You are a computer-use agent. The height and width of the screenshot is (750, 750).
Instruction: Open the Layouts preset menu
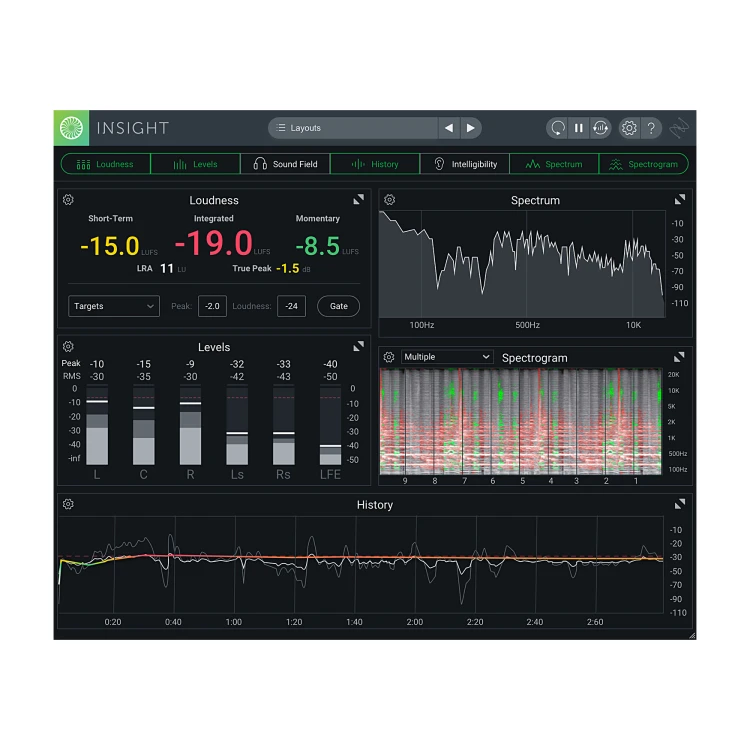click(x=353, y=128)
